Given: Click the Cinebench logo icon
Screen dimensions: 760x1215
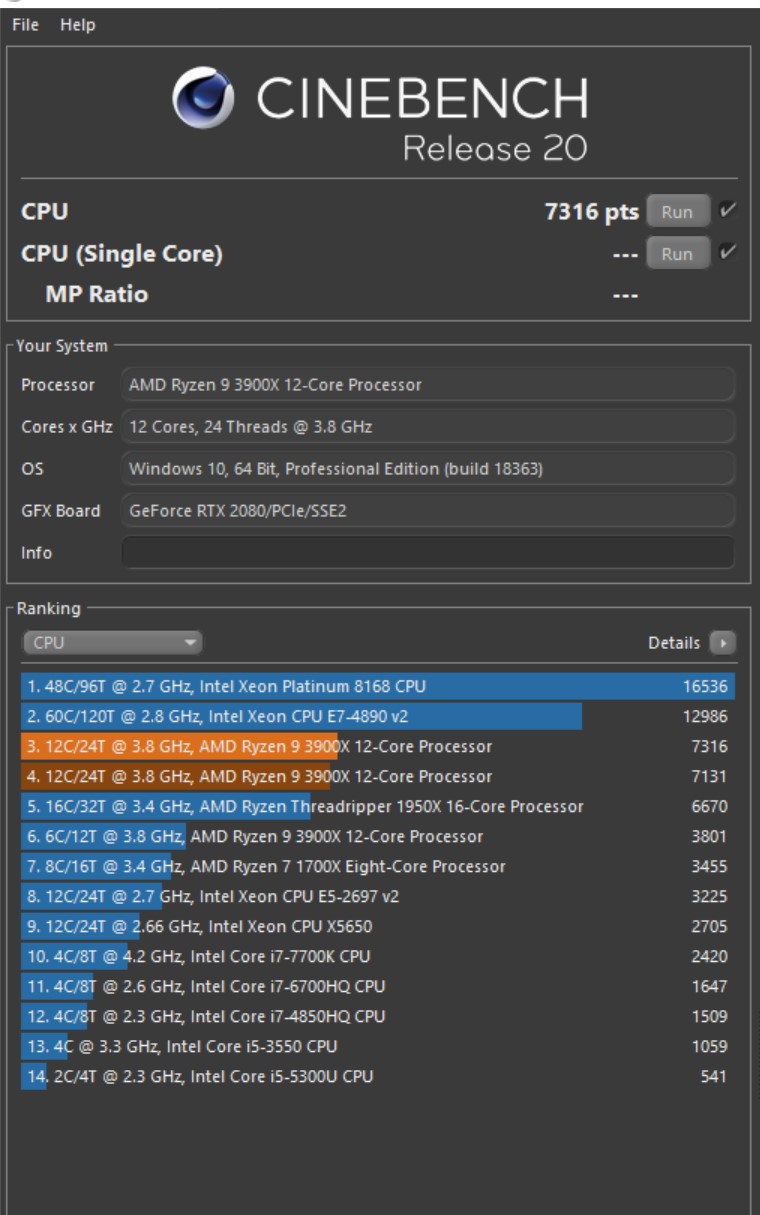Looking at the screenshot, I should pos(204,98).
